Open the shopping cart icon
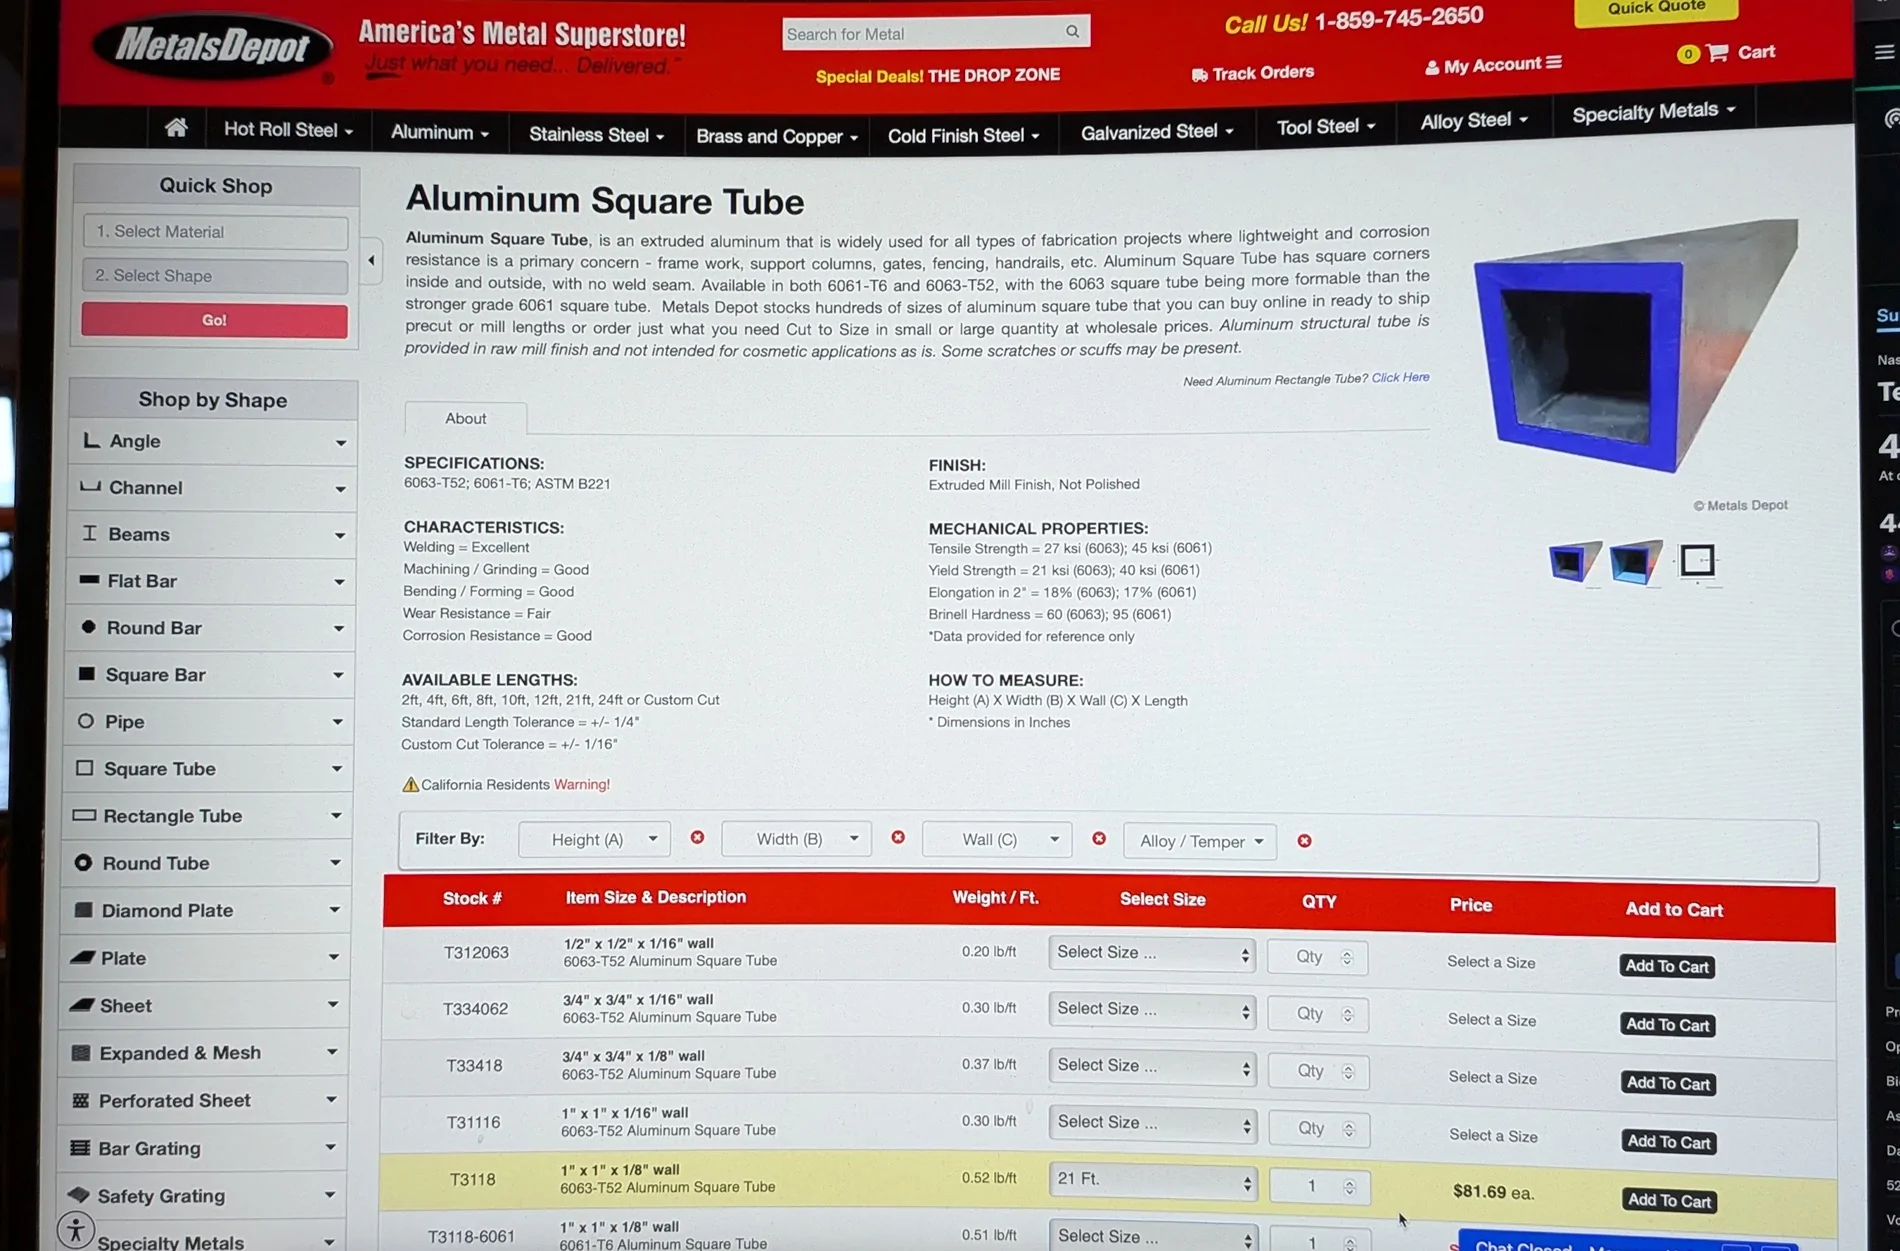Screen dimensions: 1900x1251 click(x=1718, y=52)
